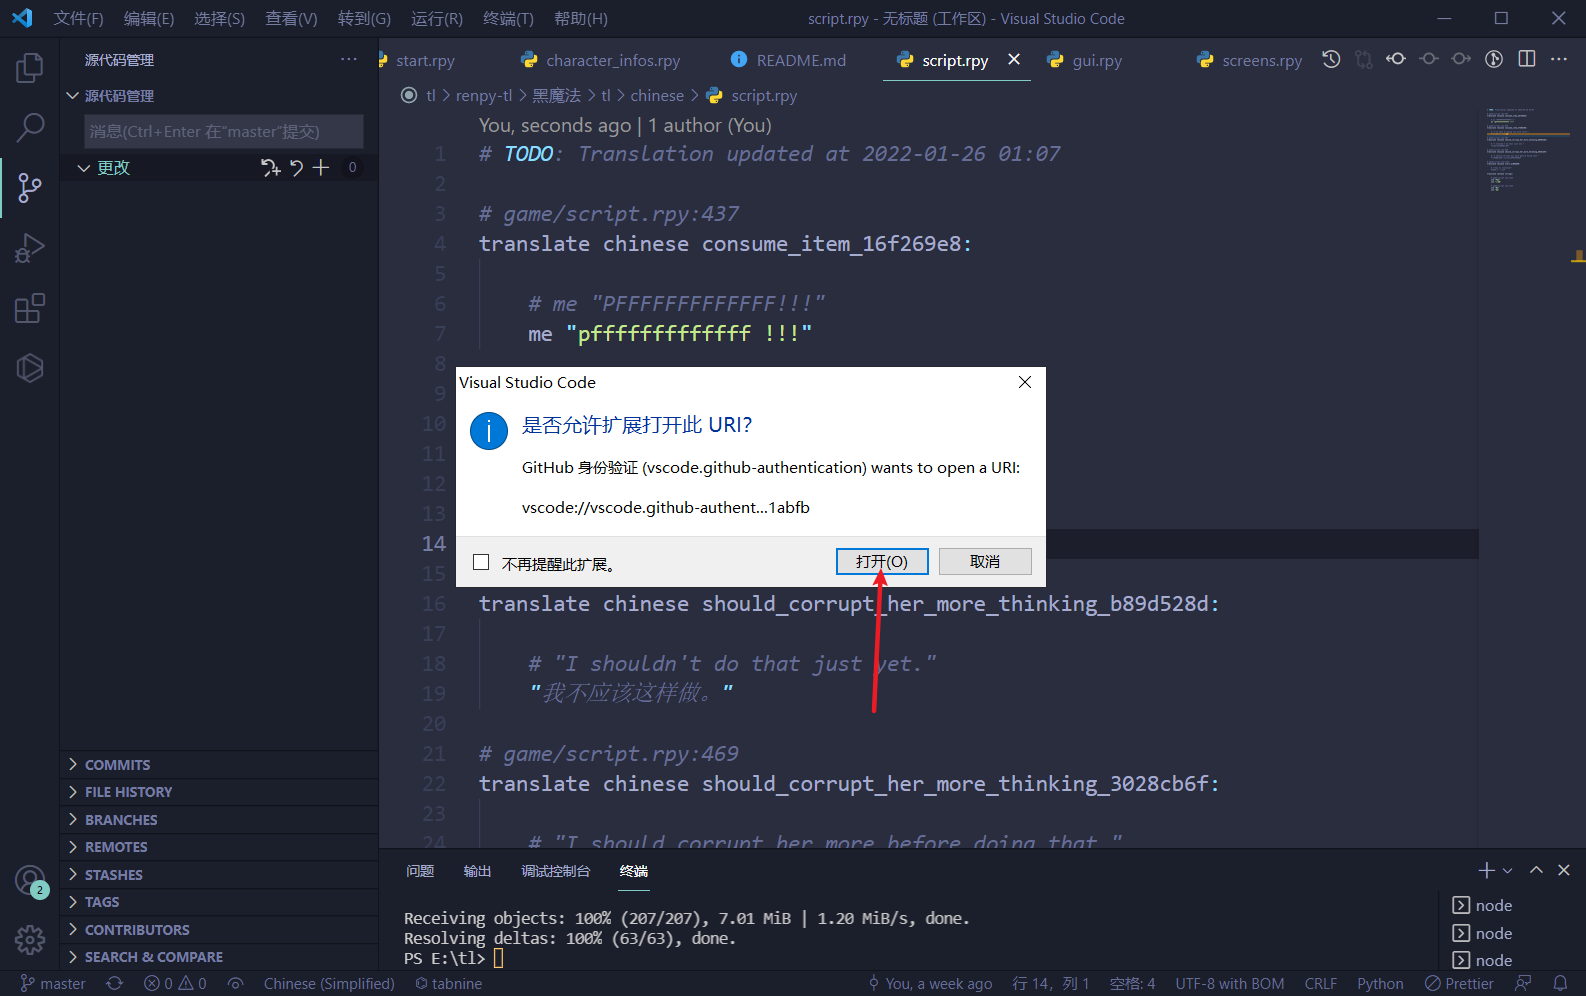Show the Problems panel tab
Screen dimensions: 1586x996
pyautogui.click(x=420, y=871)
